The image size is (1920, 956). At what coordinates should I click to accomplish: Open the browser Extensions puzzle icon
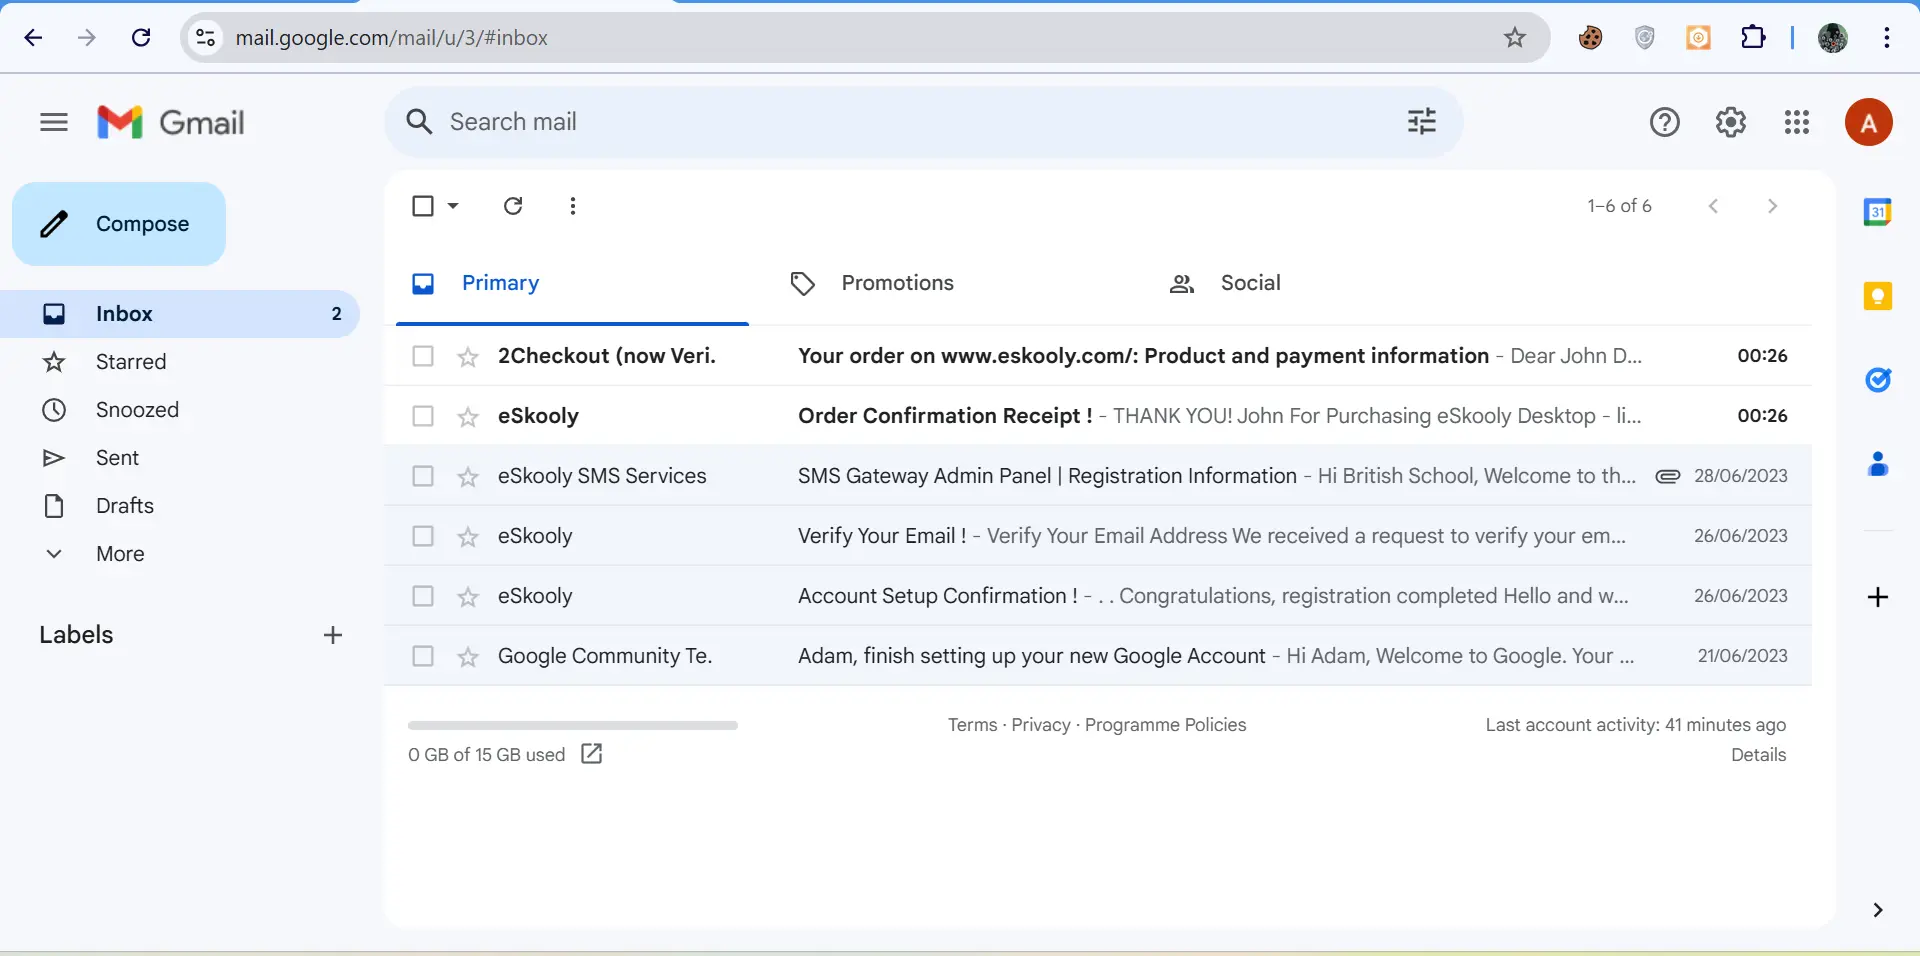point(1752,38)
